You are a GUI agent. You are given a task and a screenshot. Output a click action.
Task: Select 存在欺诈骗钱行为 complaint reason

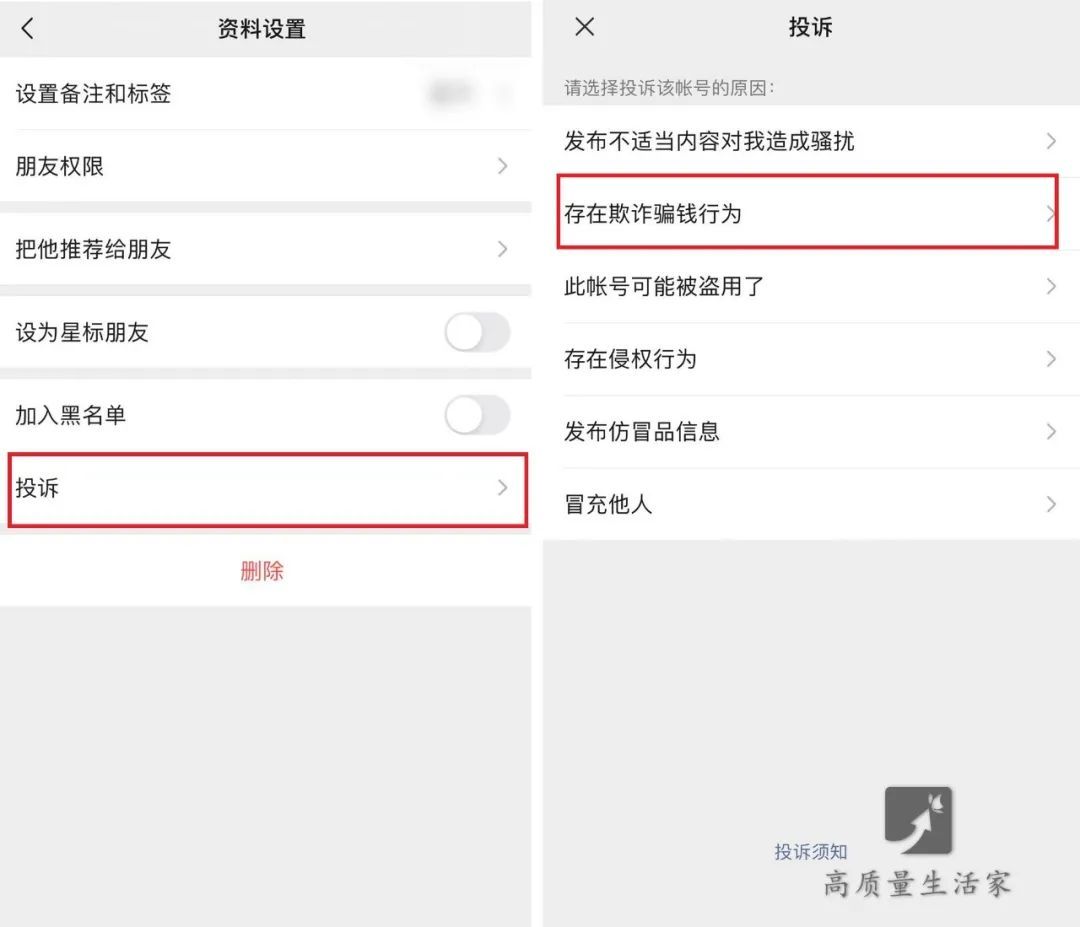pyautogui.click(x=807, y=212)
